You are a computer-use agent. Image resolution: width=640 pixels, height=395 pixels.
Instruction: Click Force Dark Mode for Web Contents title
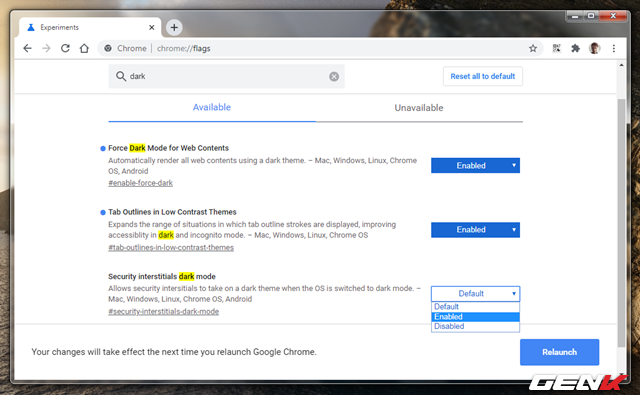pyautogui.click(x=168, y=148)
